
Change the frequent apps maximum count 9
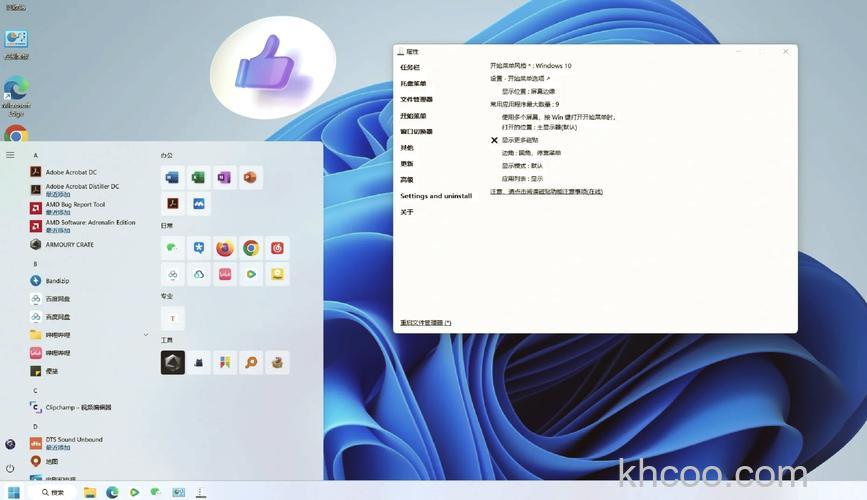pos(524,104)
